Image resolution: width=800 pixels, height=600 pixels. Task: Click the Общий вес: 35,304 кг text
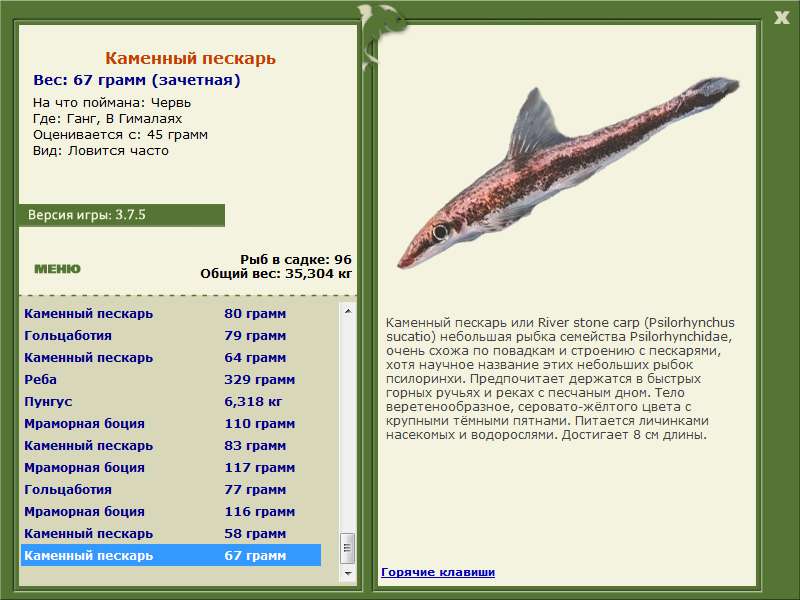coord(276,273)
